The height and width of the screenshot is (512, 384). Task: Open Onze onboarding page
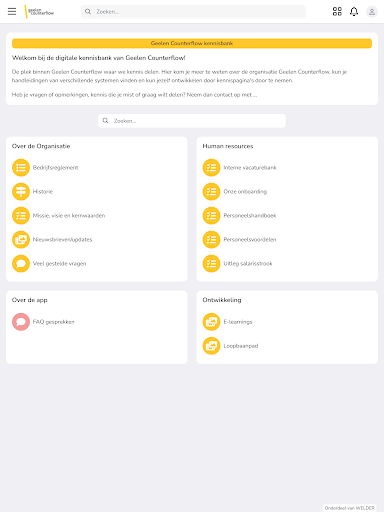(x=245, y=192)
